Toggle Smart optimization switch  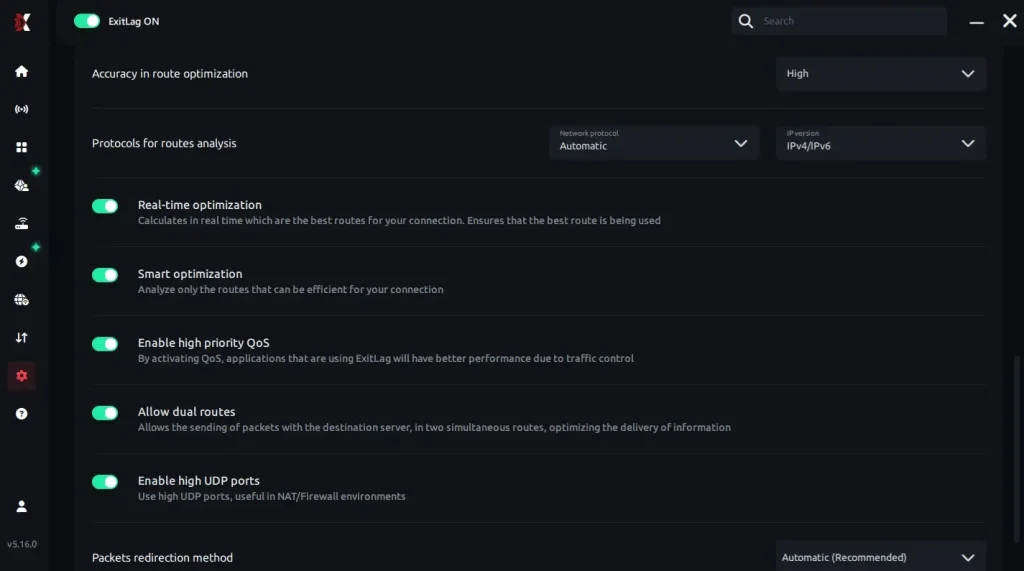[104, 275]
